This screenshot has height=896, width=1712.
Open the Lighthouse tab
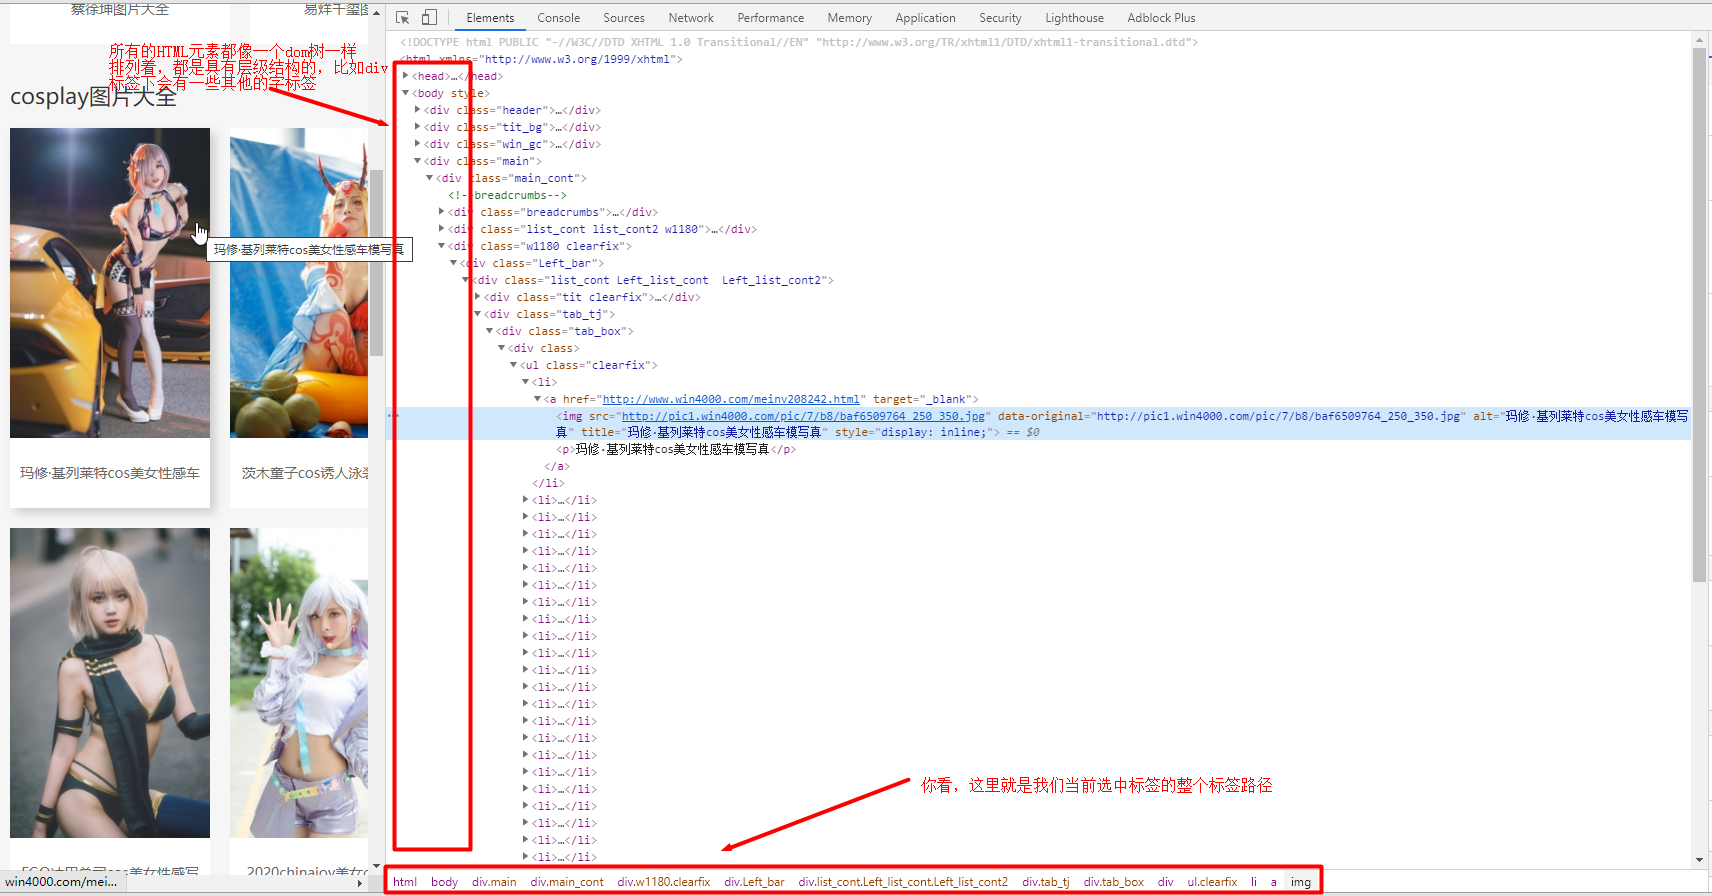(1074, 18)
